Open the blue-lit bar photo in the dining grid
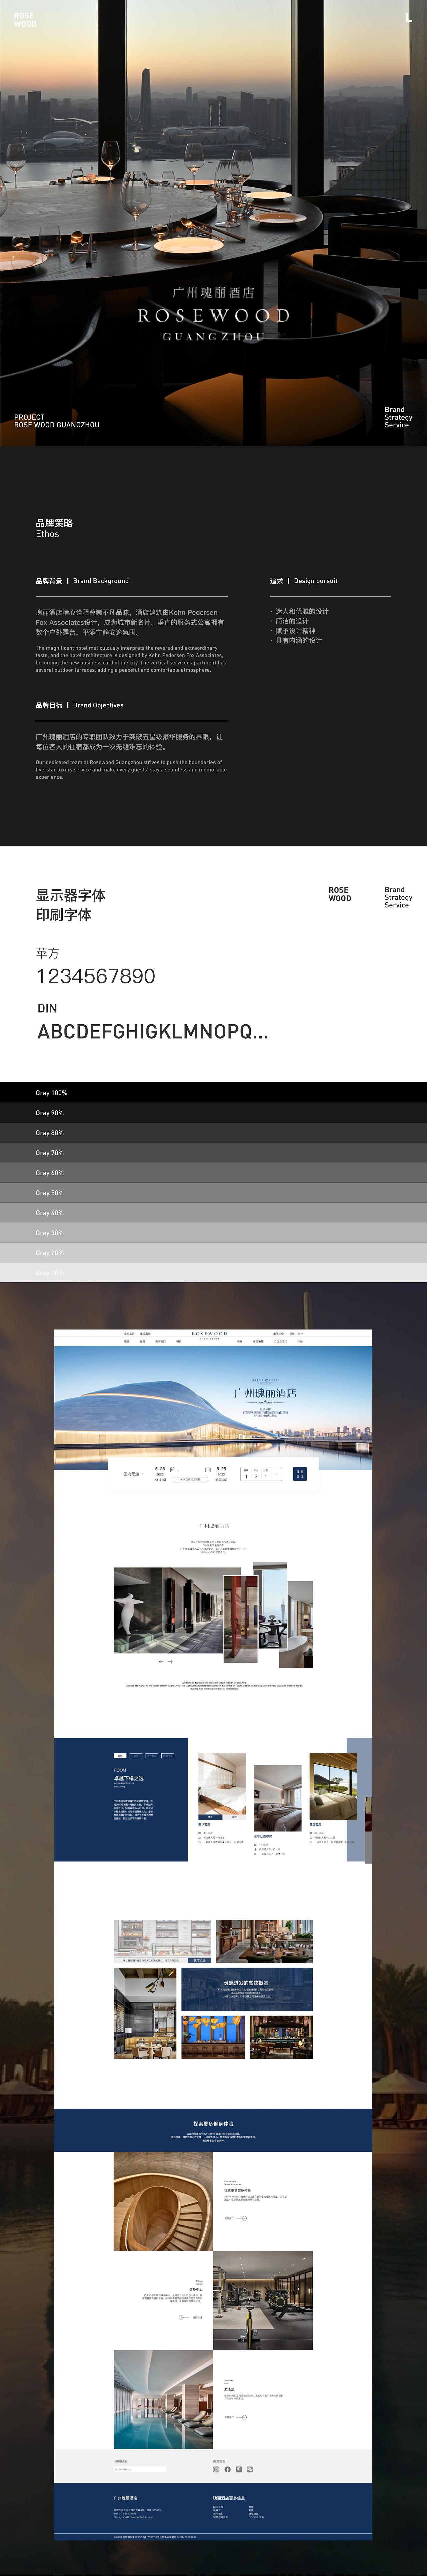Image resolution: width=427 pixels, height=2576 pixels. pyautogui.click(x=213, y=2037)
